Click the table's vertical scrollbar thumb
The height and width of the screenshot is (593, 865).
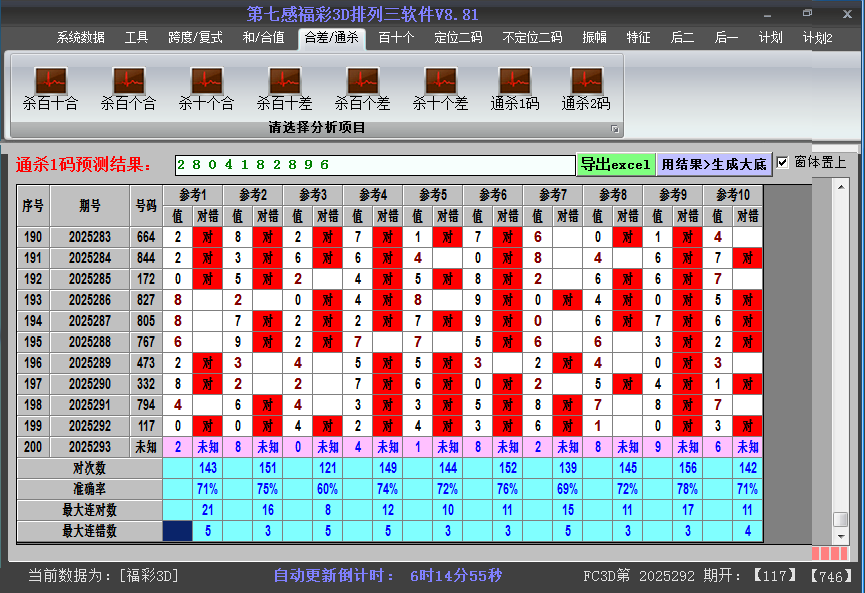(841, 519)
